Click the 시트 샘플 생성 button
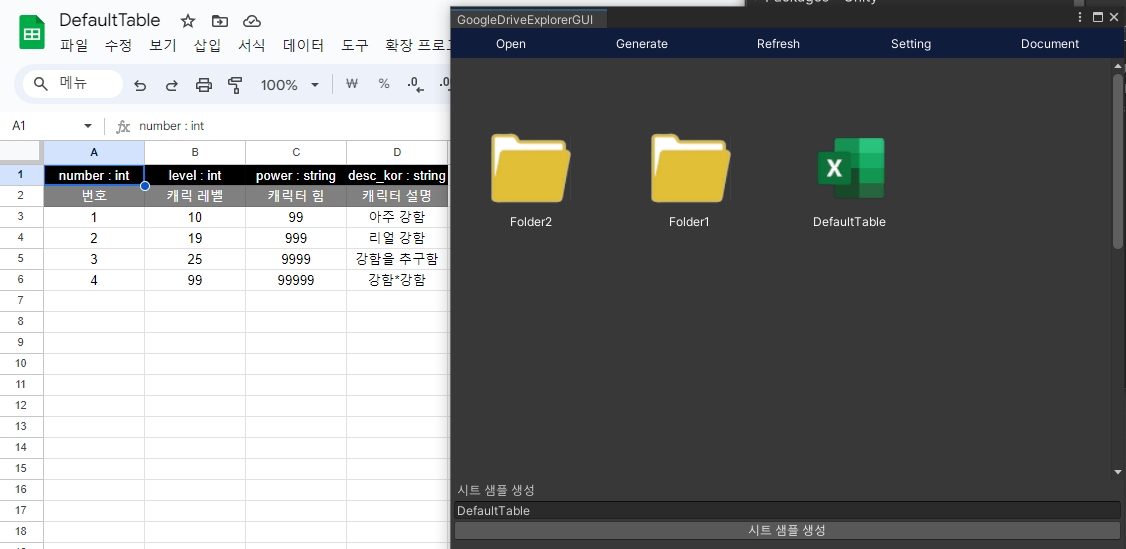 click(x=787, y=530)
